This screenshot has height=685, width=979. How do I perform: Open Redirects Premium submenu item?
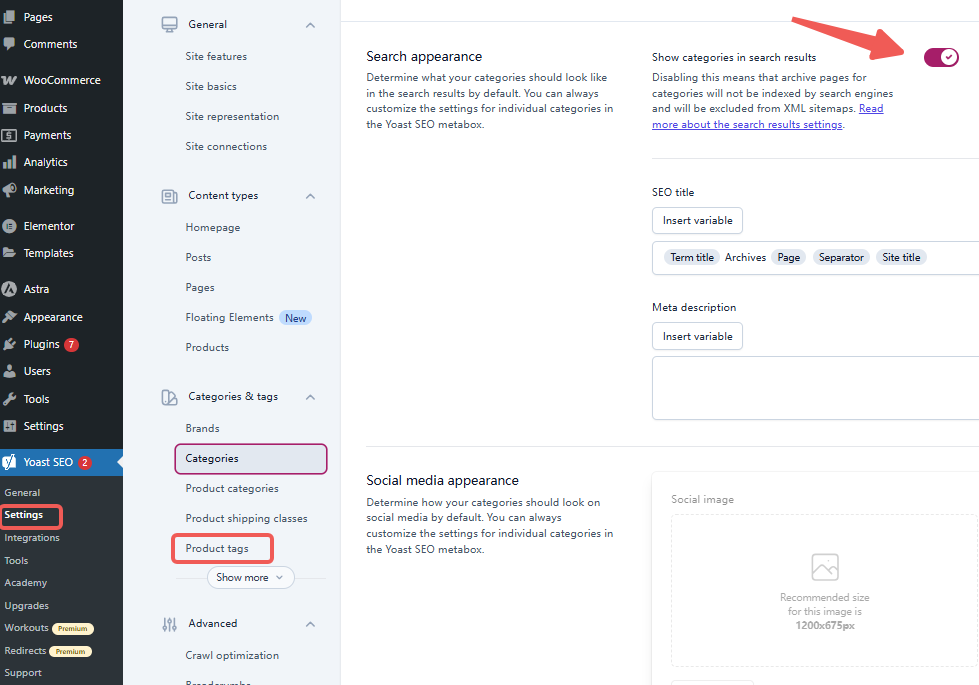26,651
